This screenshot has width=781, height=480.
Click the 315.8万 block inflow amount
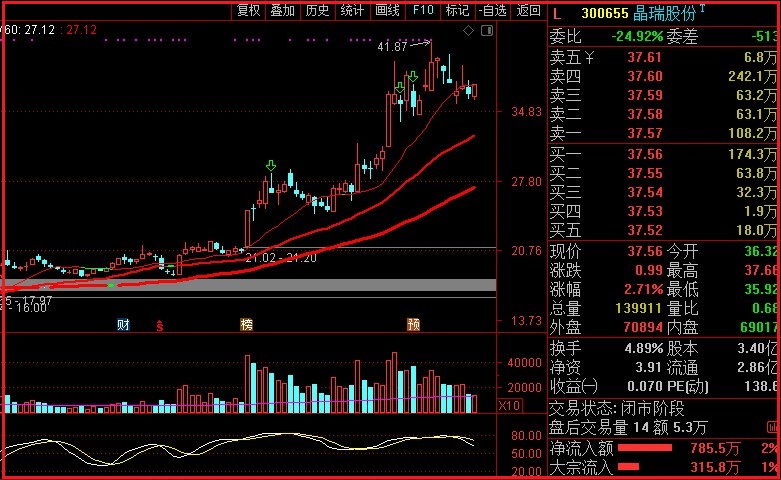click(715, 467)
